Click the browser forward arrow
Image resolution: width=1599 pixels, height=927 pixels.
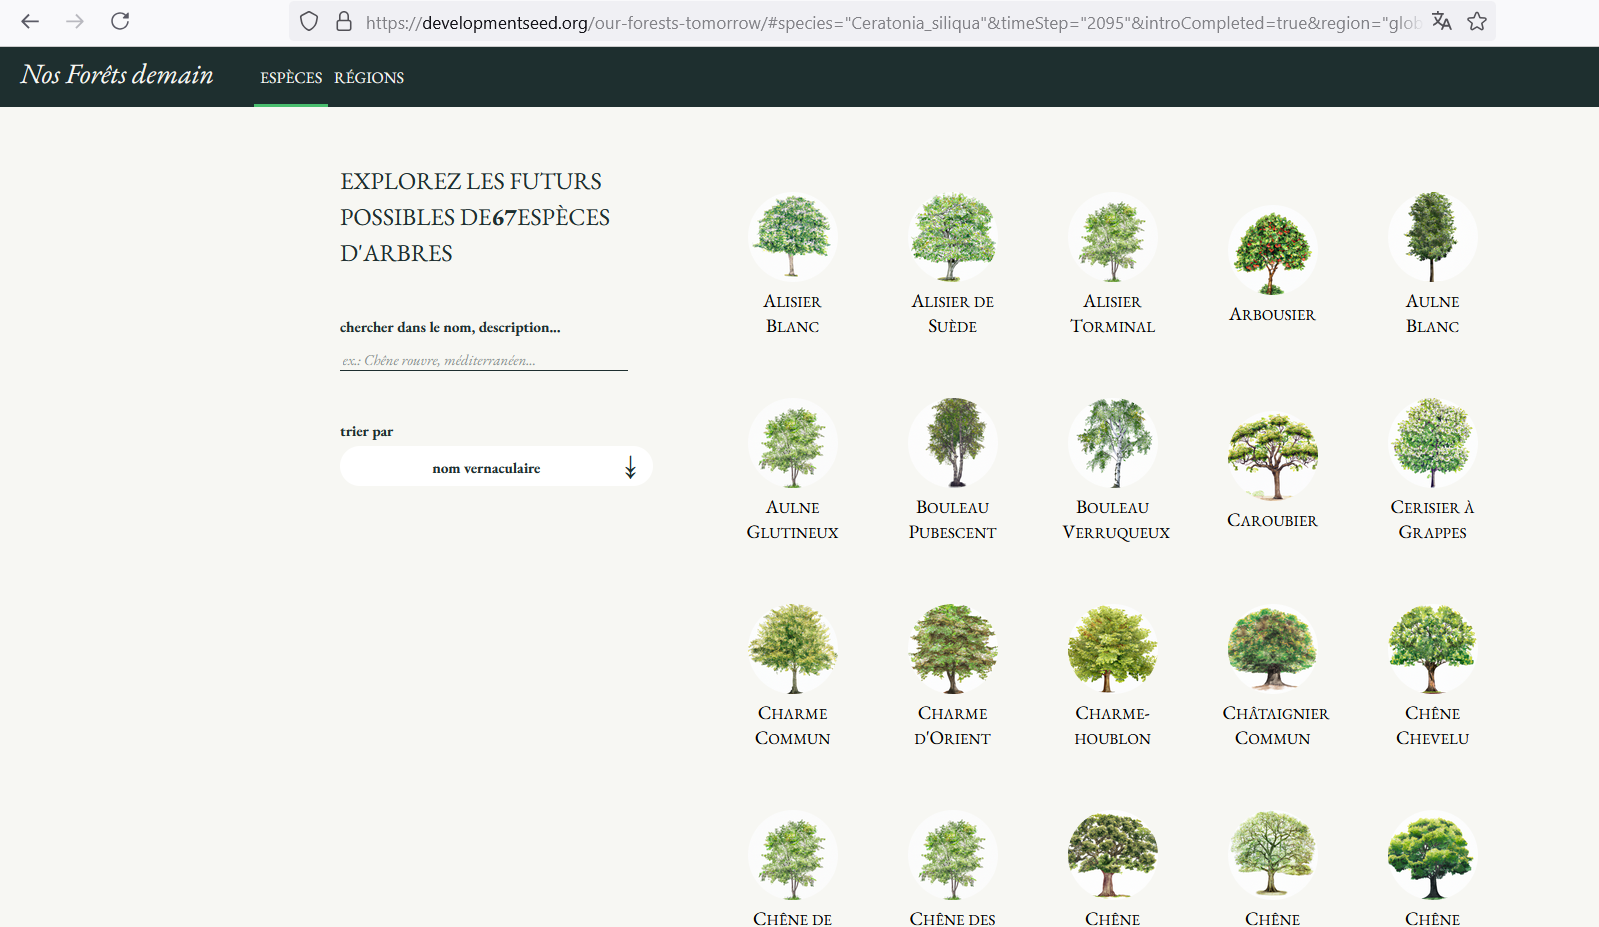[75, 21]
